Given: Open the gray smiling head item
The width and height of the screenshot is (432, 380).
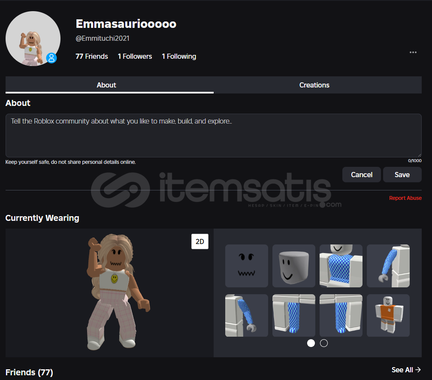Looking at the screenshot, I should pos(294,266).
